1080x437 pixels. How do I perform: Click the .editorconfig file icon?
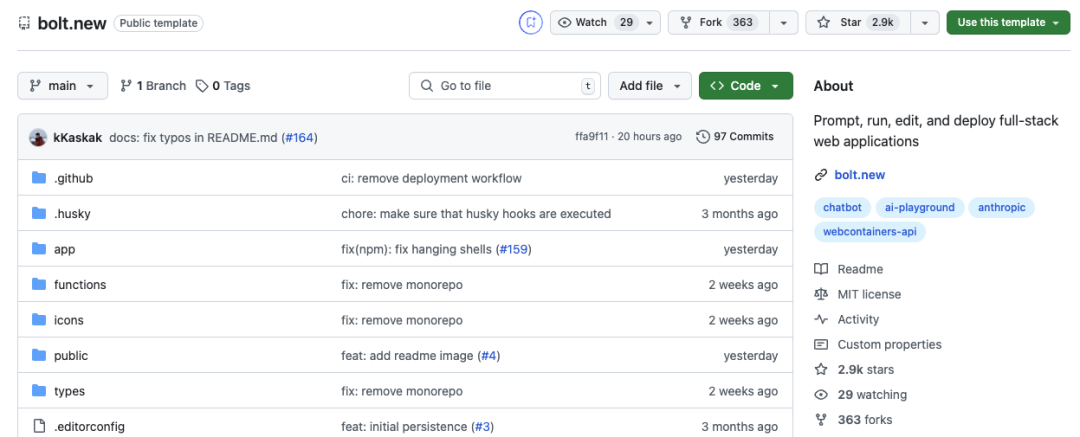coord(39,427)
